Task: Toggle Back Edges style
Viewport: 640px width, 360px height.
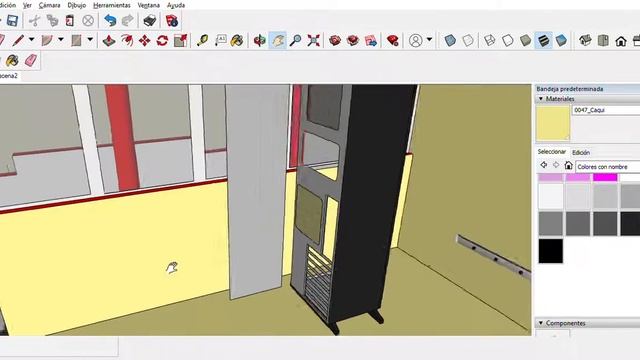Action: [x=468, y=40]
